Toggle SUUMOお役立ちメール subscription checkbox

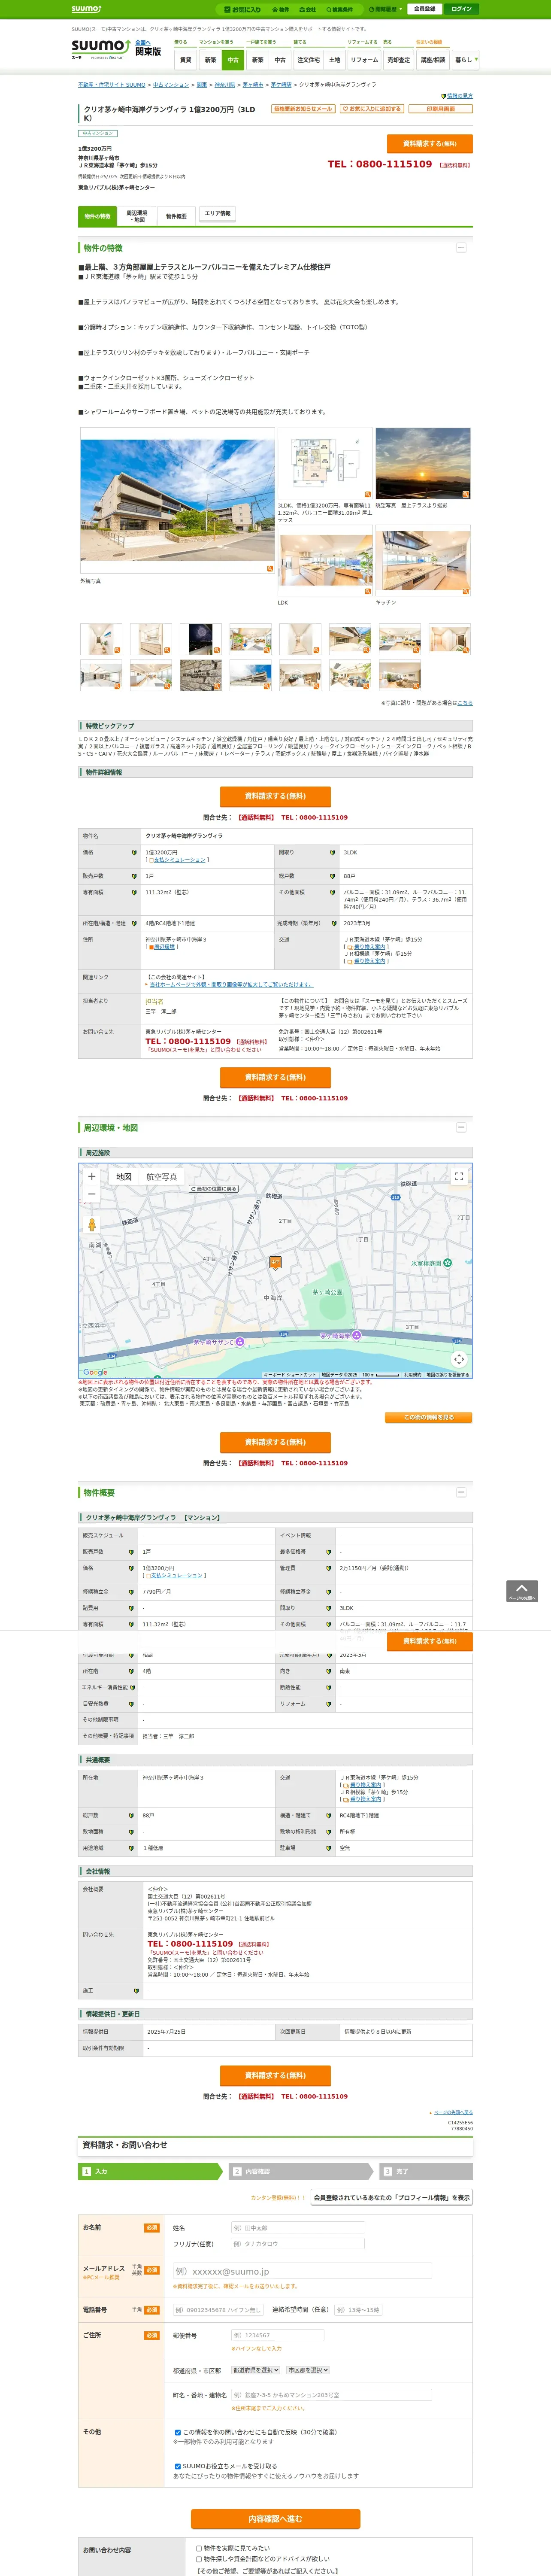coord(178,2466)
